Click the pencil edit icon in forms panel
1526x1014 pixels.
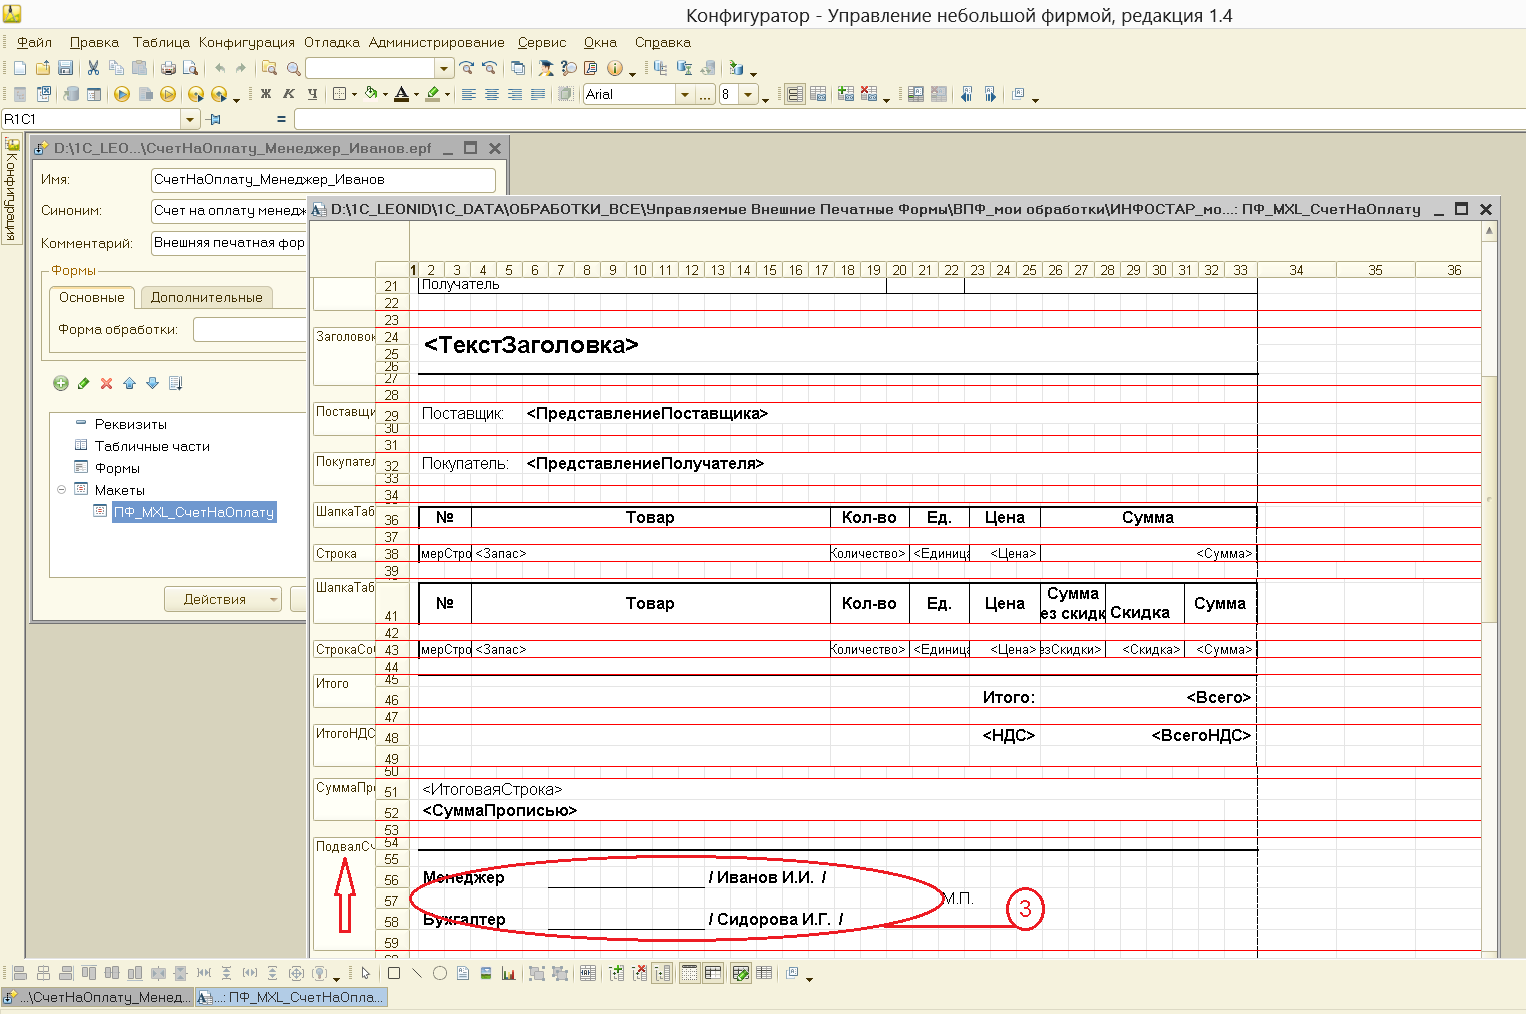click(84, 383)
